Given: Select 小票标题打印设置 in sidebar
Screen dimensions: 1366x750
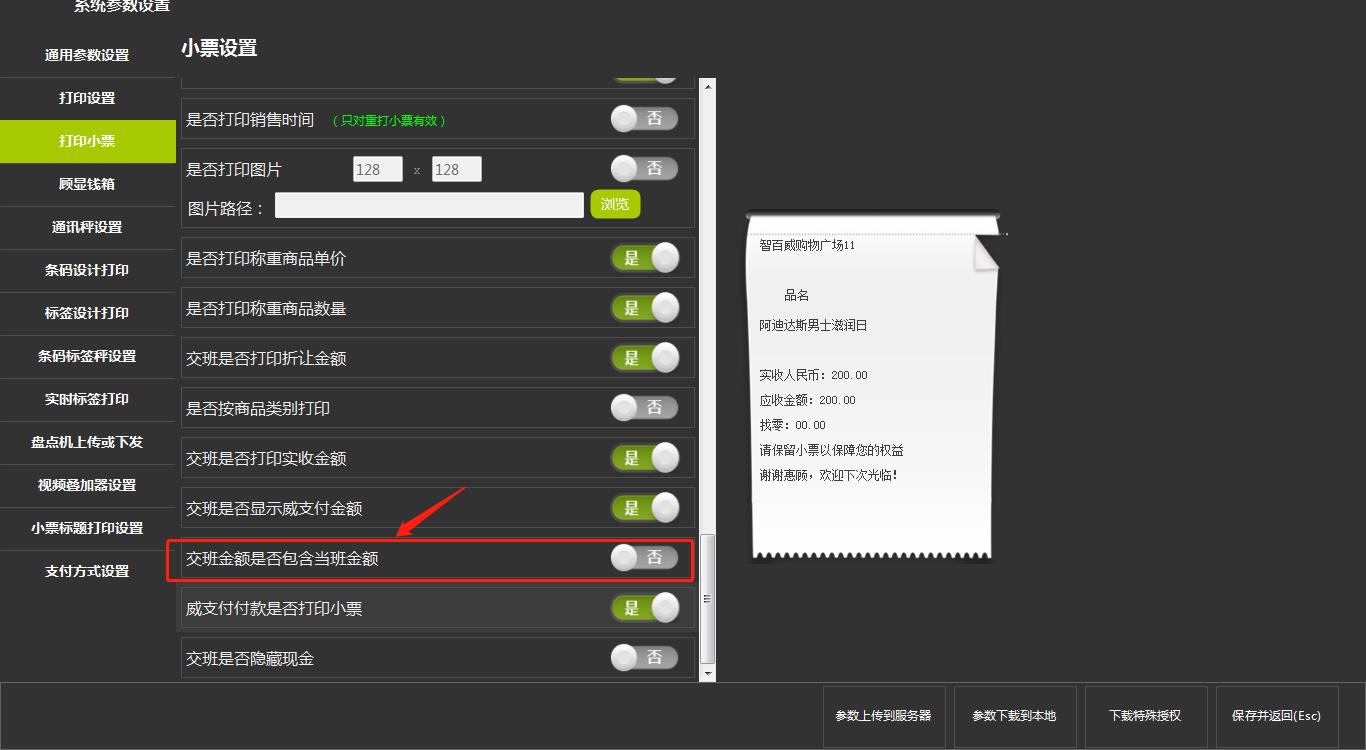Looking at the screenshot, I should (87, 528).
